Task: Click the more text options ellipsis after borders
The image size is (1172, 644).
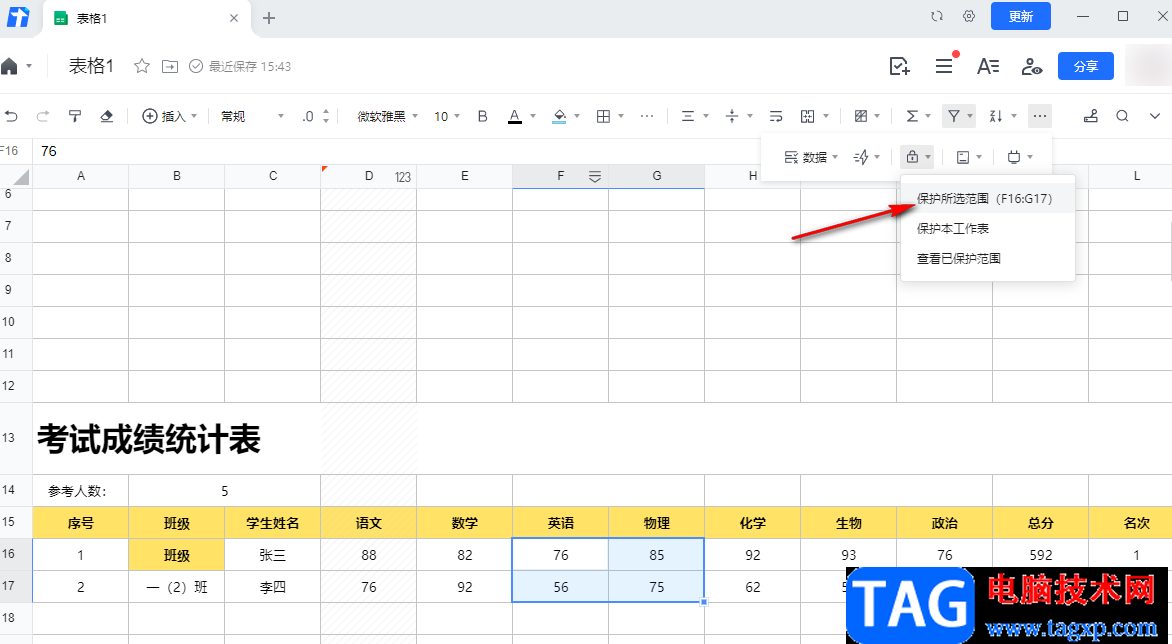Action: (647, 116)
